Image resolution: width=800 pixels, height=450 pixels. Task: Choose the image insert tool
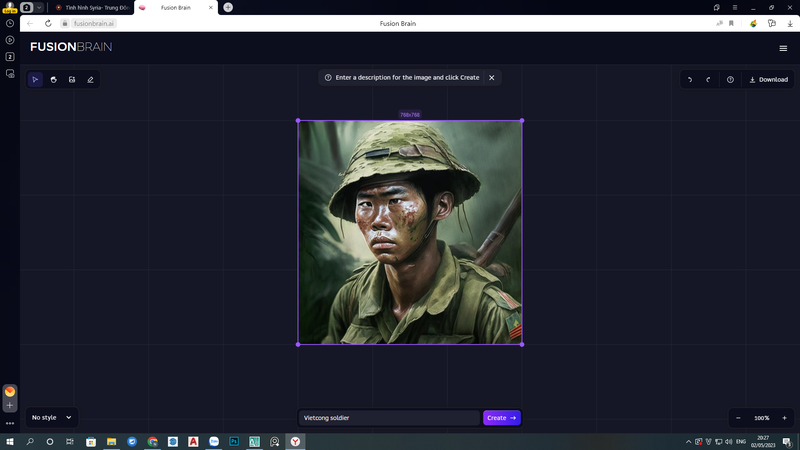72,80
